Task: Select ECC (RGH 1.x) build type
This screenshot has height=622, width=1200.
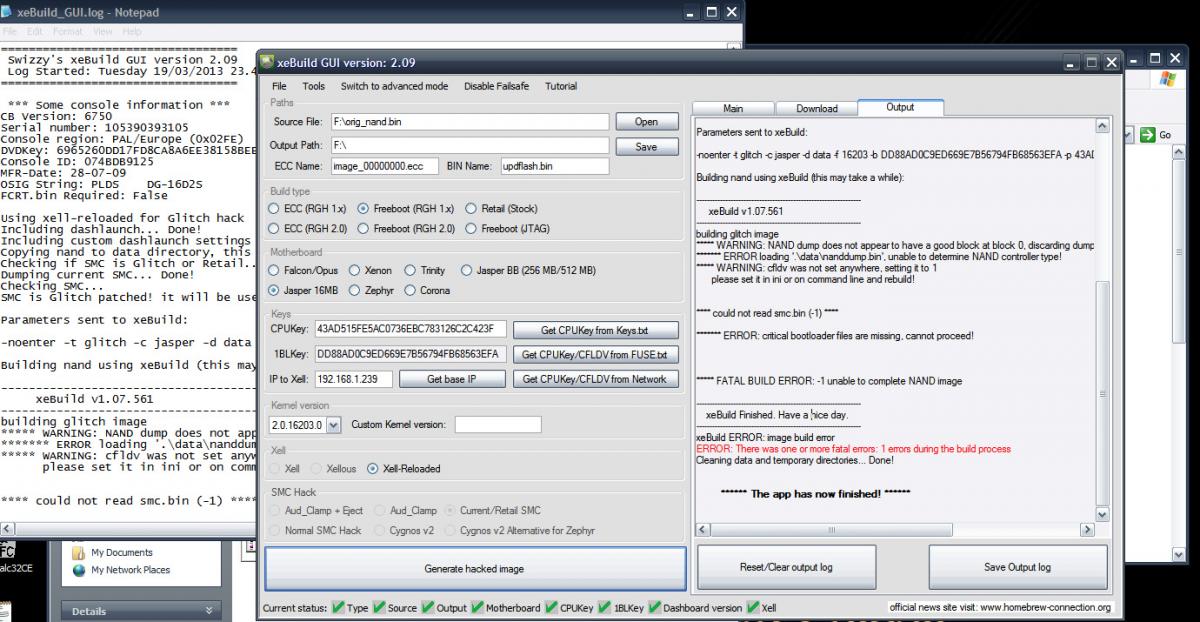Action: 274,208
